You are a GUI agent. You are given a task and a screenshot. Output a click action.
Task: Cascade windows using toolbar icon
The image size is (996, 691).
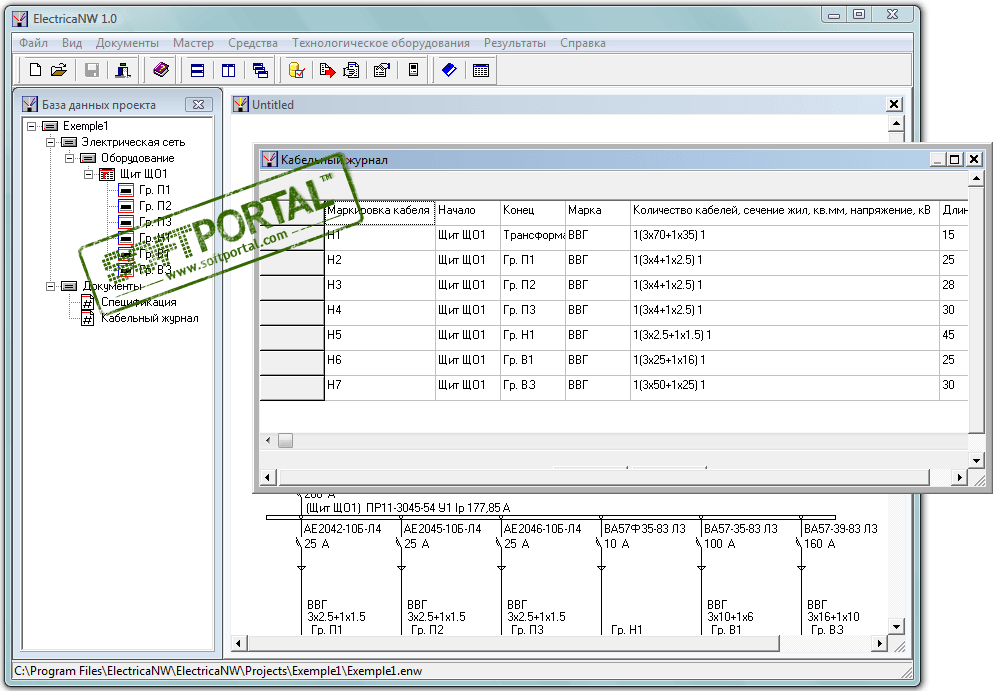point(260,70)
